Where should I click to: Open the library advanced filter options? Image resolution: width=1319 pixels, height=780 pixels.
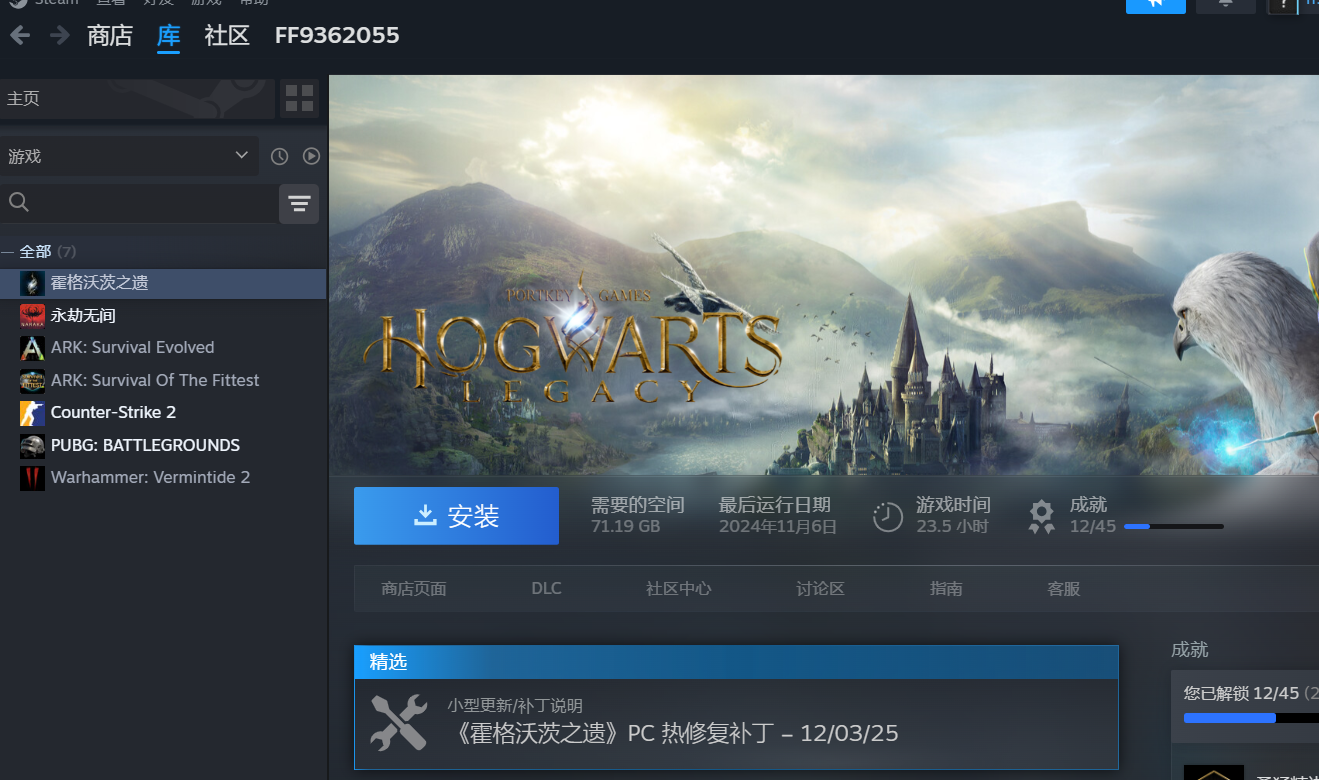click(x=299, y=204)
